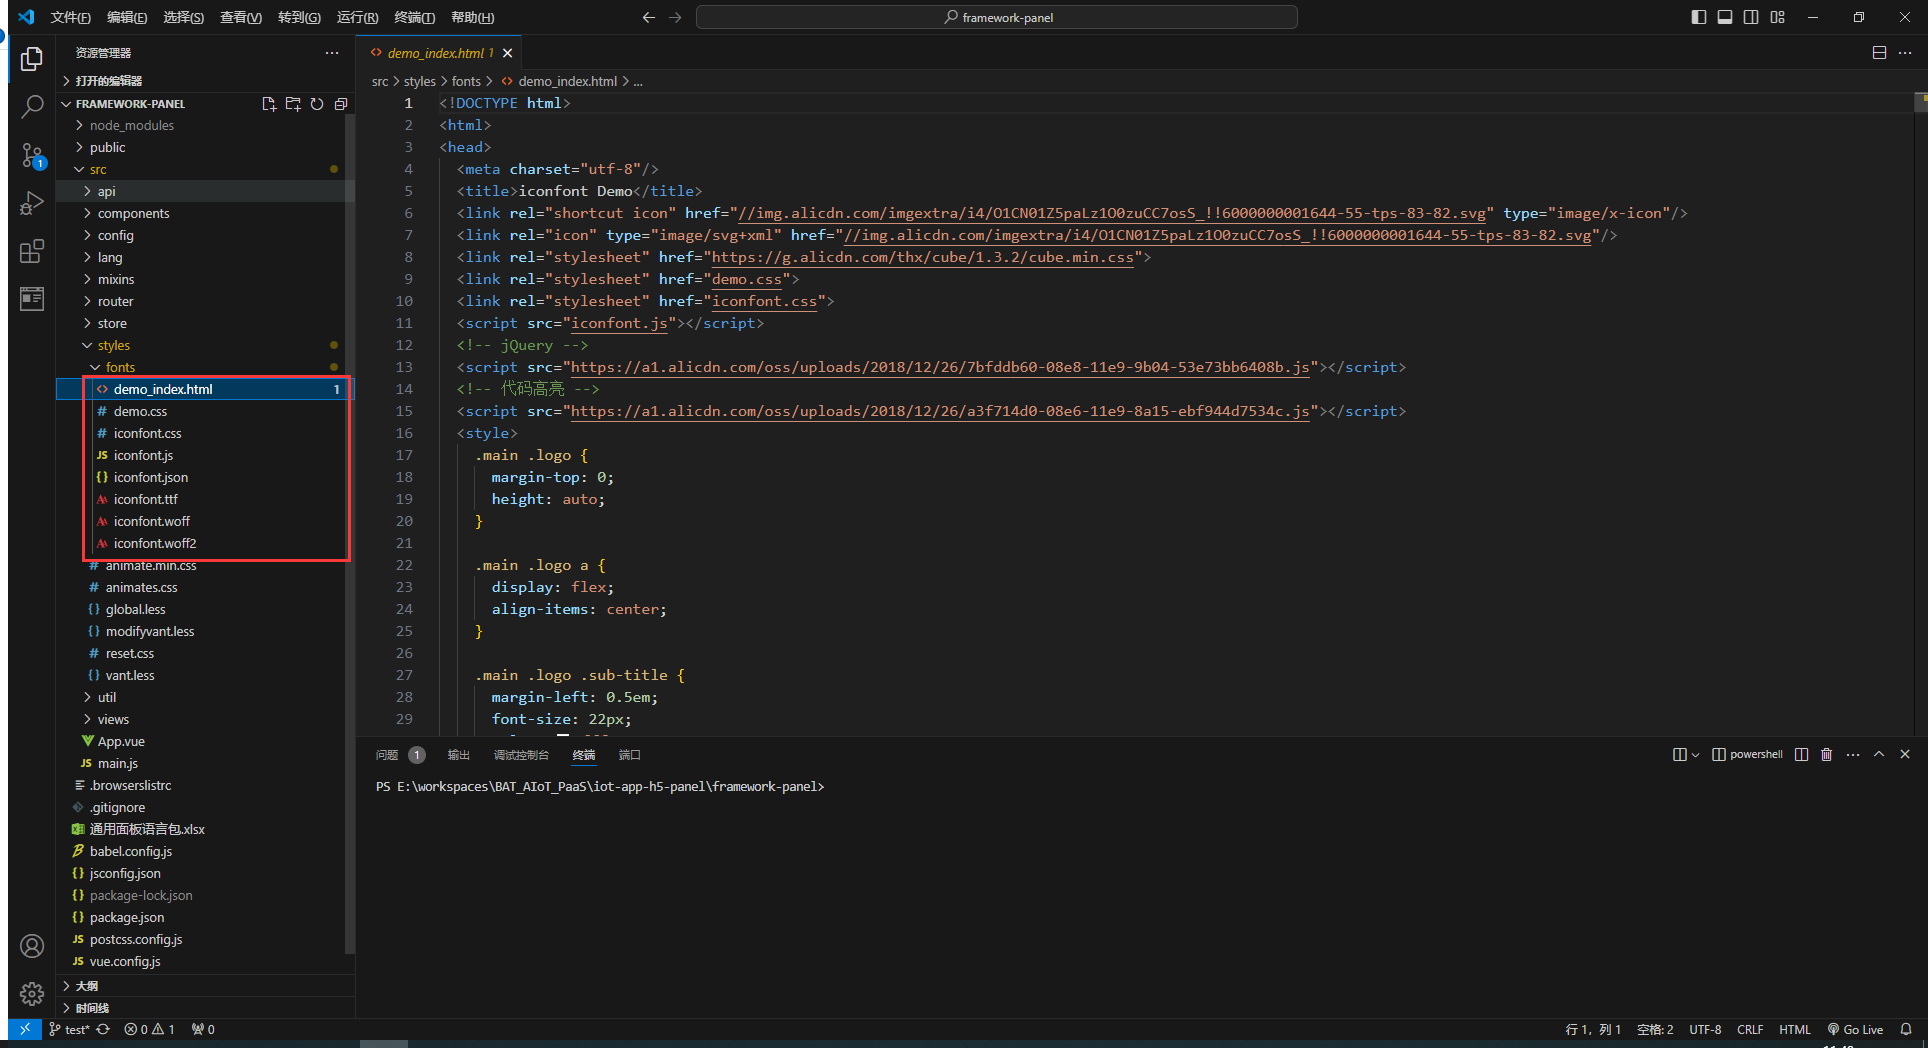
Task: Close the terminal panel
Action: click(1905, 755)
